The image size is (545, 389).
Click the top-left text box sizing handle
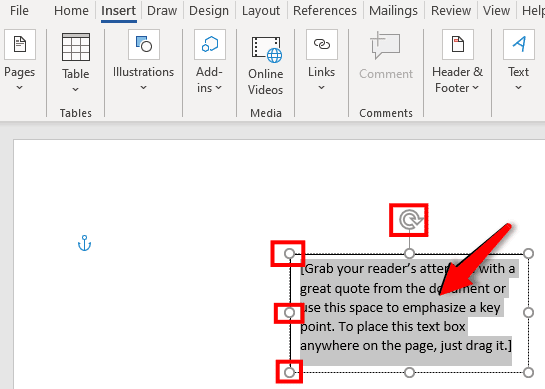(x=289, y=254)
